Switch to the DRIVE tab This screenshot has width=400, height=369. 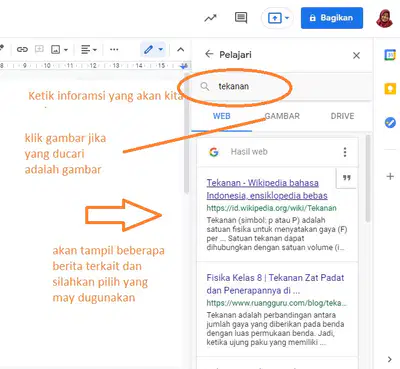pos(342,116)
